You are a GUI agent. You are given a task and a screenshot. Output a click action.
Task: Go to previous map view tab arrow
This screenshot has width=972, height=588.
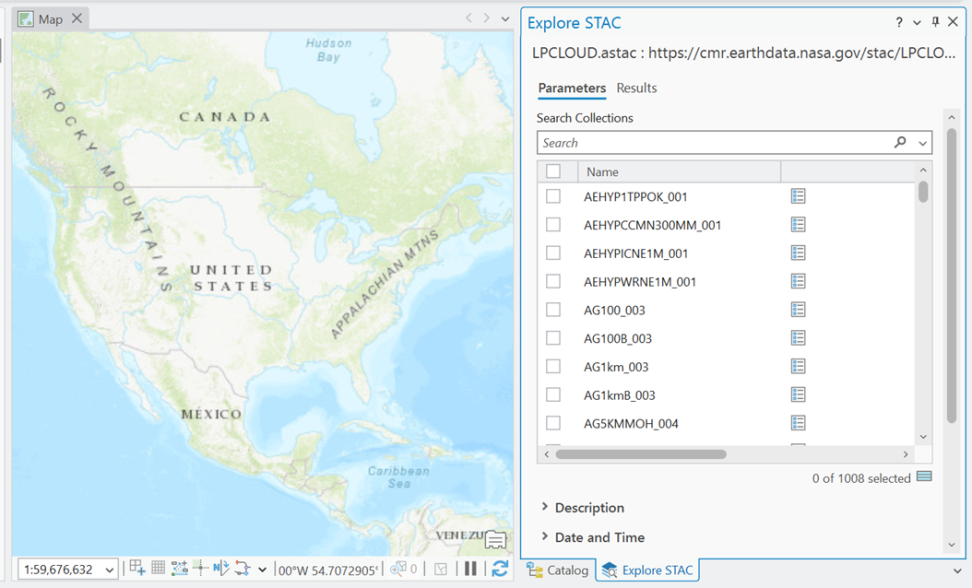469,19
